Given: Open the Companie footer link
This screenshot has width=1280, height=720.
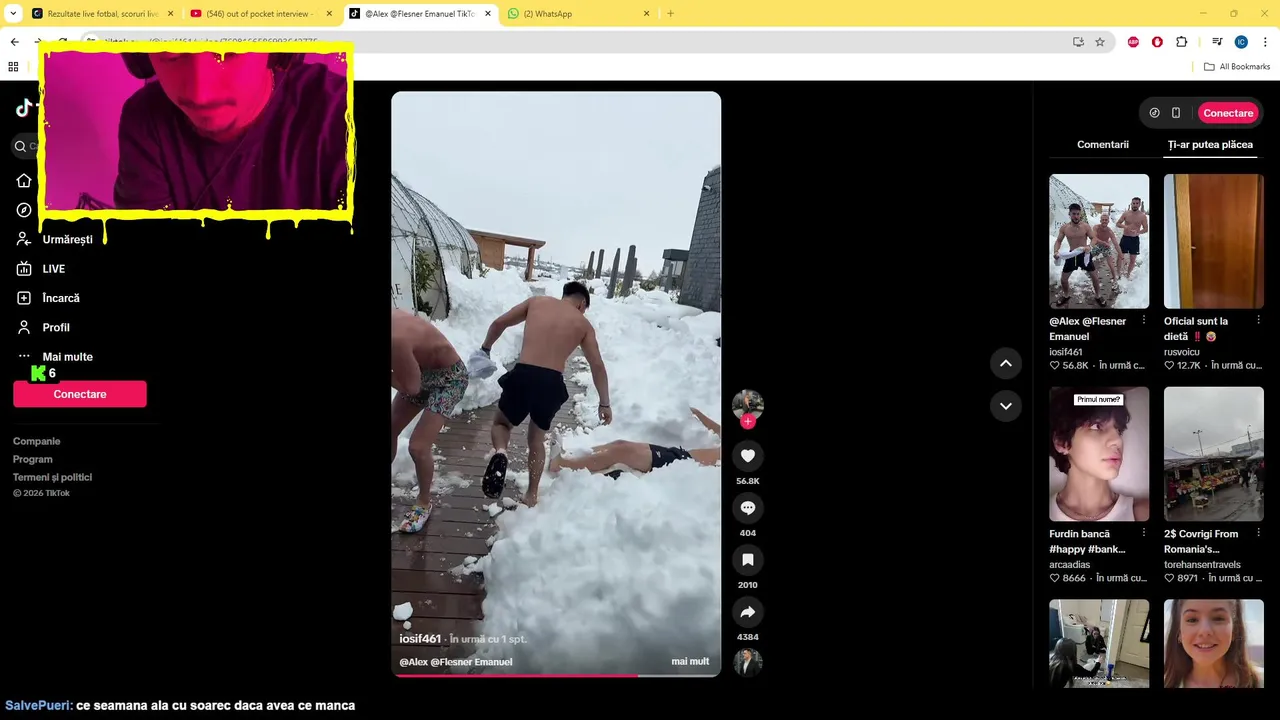Looking at the screenshot, I should click(37, 441).
